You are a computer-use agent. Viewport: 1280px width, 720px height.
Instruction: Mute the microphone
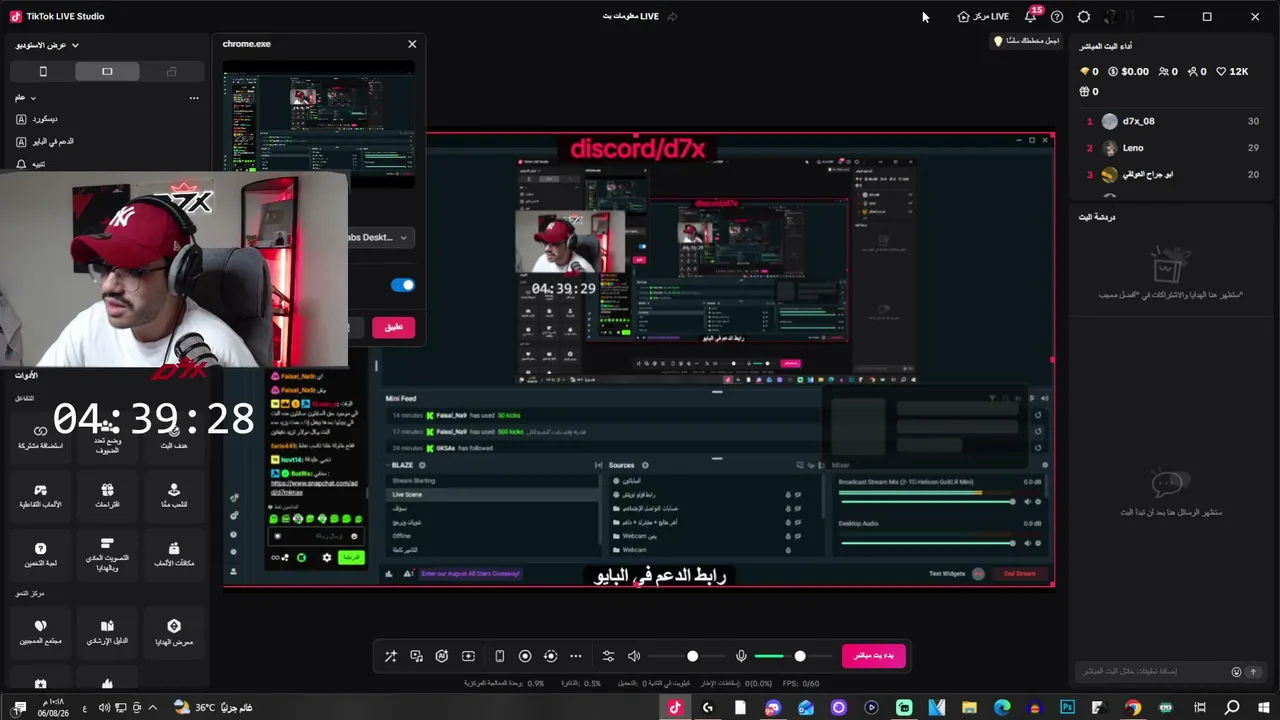[x=741, y=656]
